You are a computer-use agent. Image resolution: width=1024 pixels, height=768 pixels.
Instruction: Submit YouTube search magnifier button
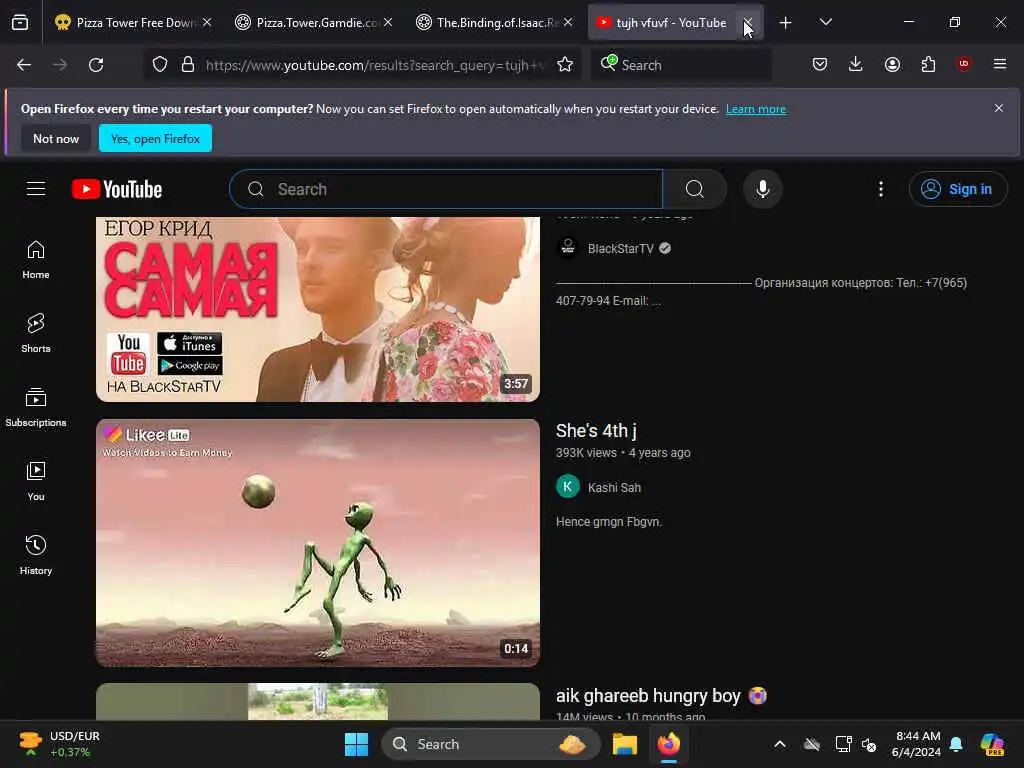point(695,189)
